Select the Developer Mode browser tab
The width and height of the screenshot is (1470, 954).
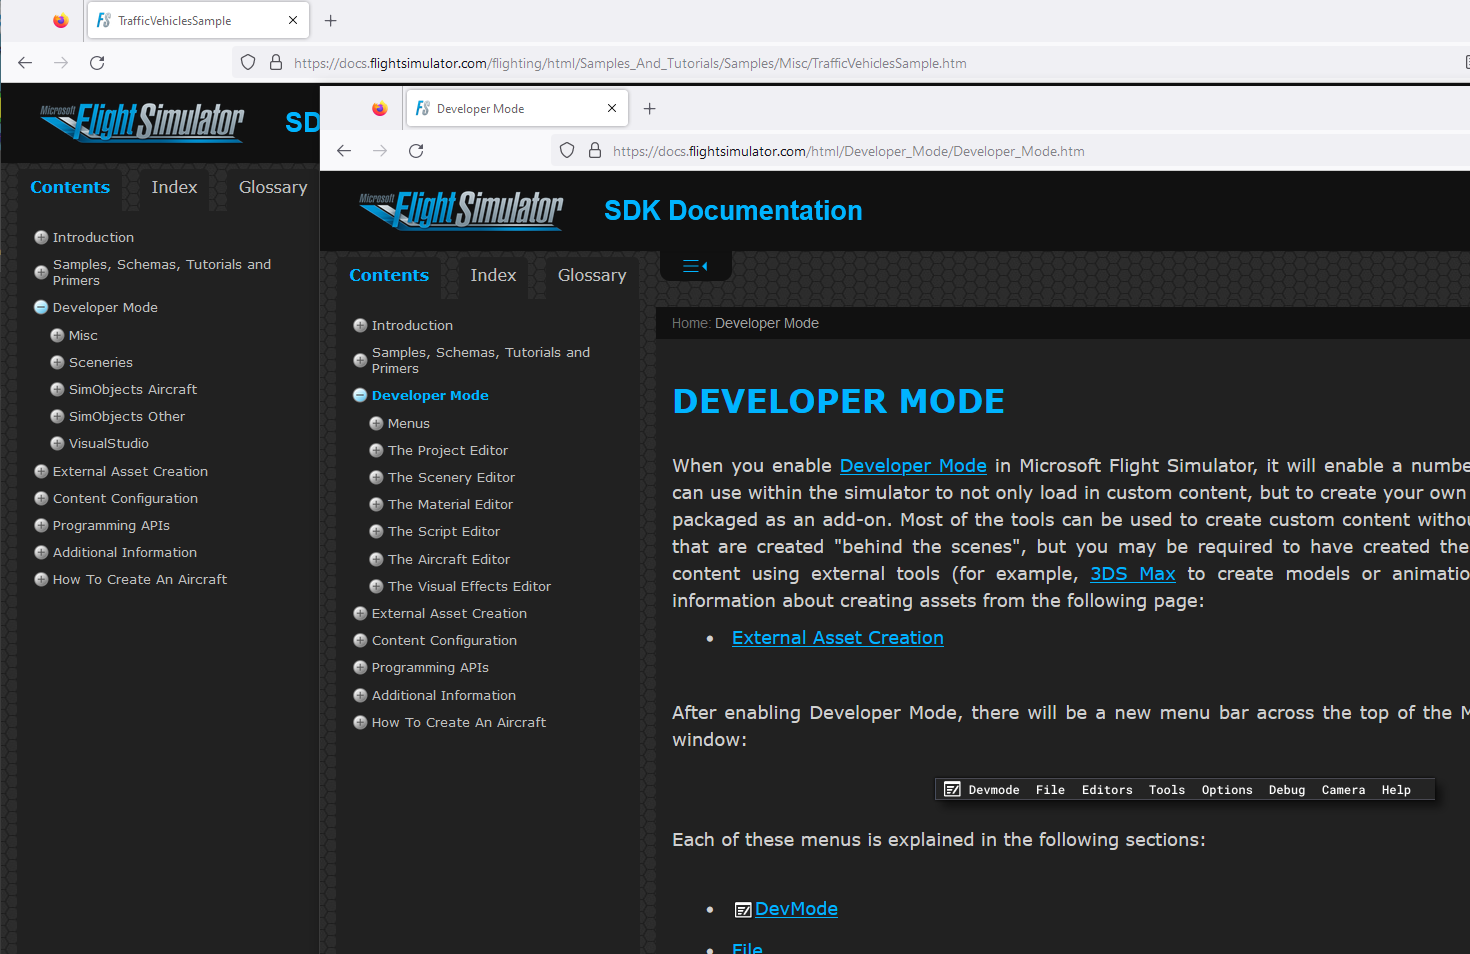(517, 108)
